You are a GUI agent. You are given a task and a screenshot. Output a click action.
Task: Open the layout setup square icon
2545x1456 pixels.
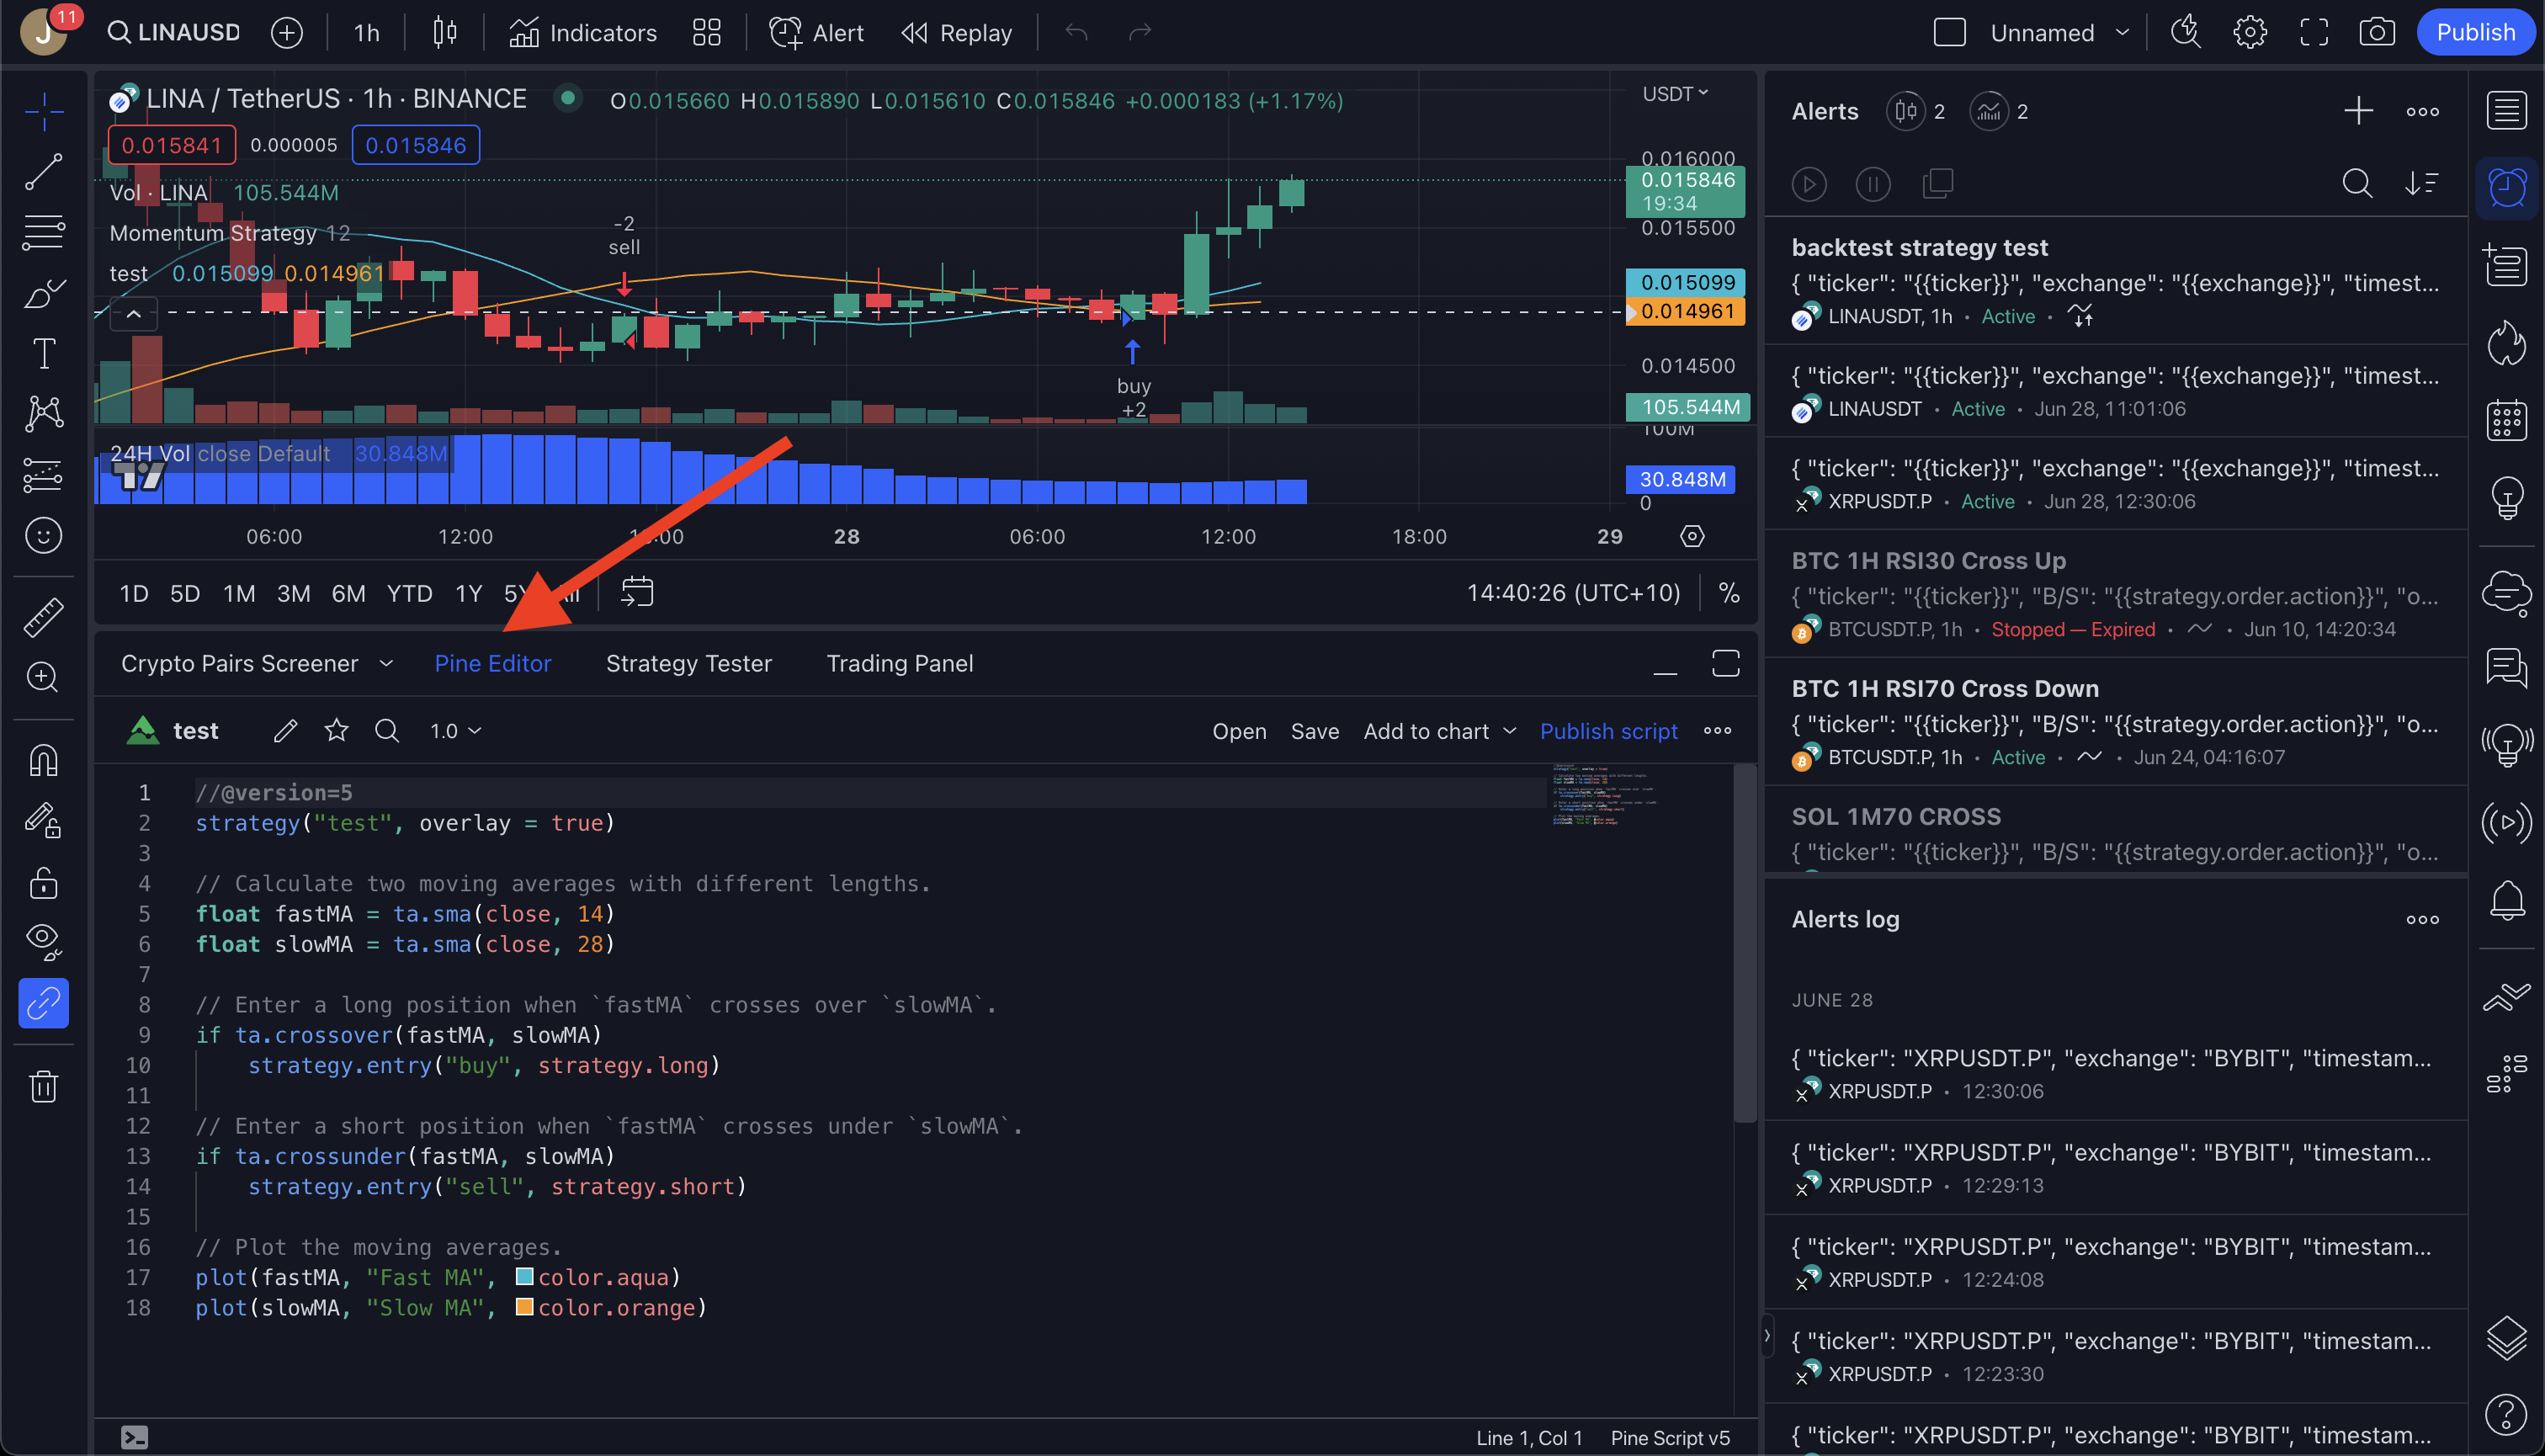[x=1949, y=32]
